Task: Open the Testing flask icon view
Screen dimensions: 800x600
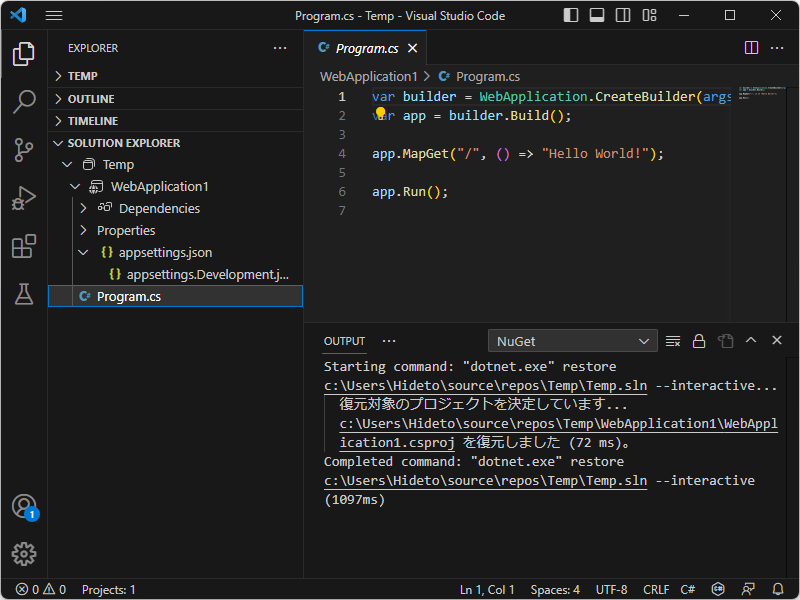Action: tap(24, 294)
